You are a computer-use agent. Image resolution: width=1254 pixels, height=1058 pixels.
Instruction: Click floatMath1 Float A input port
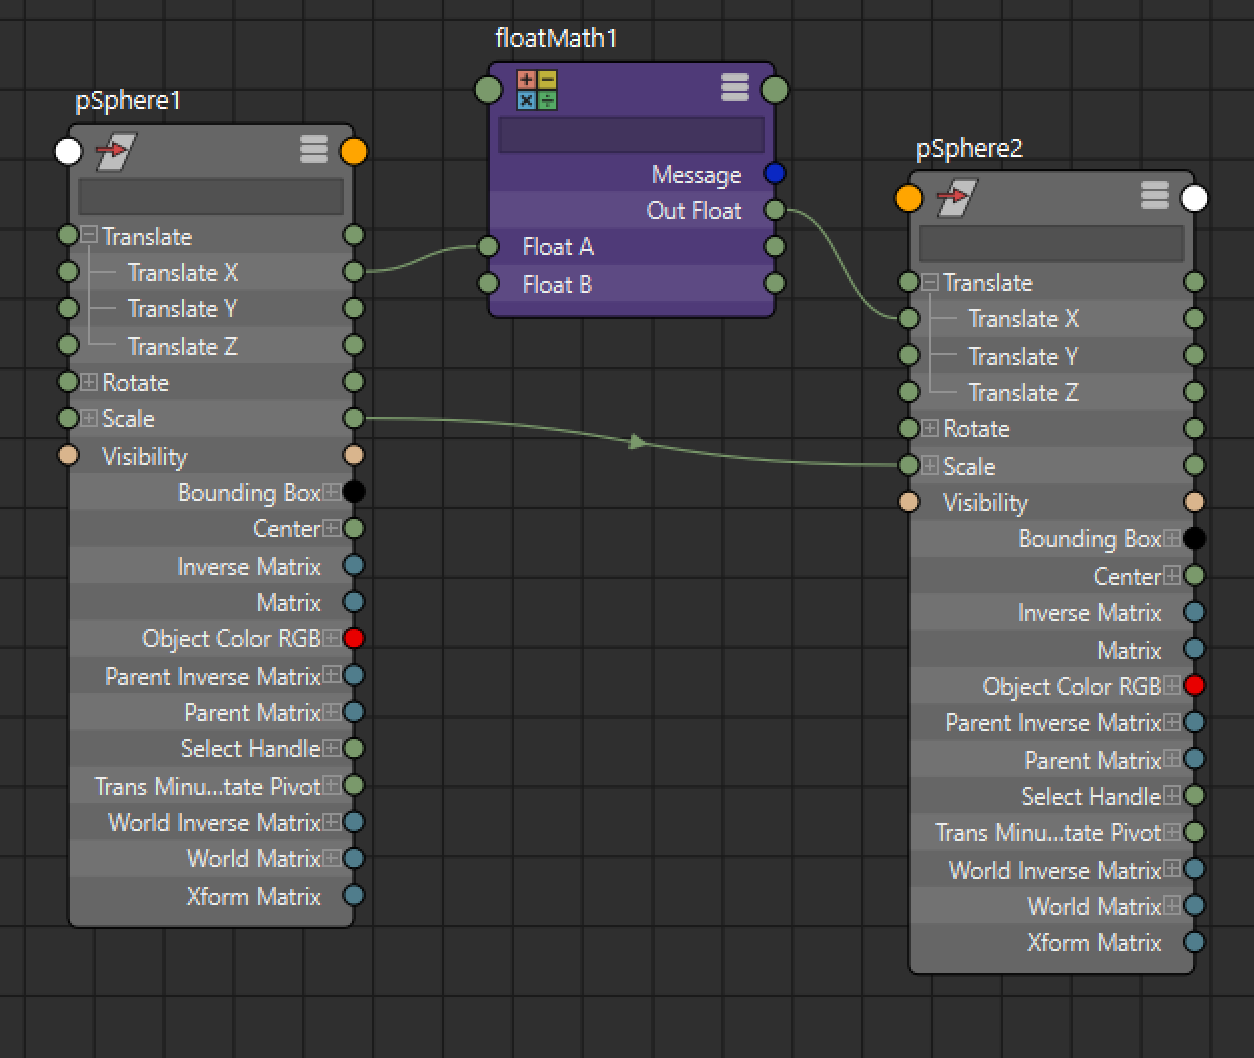488,246
